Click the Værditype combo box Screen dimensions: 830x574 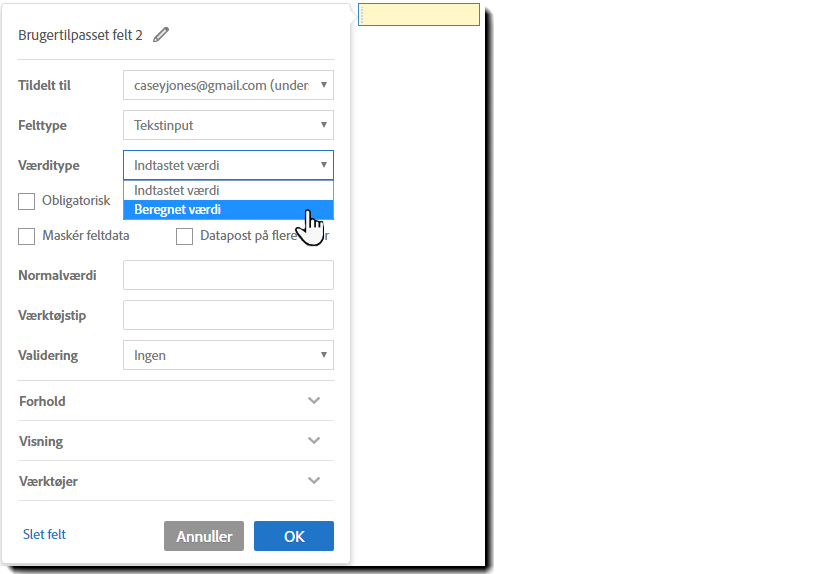pyautogui.click(x=228, y=165)
